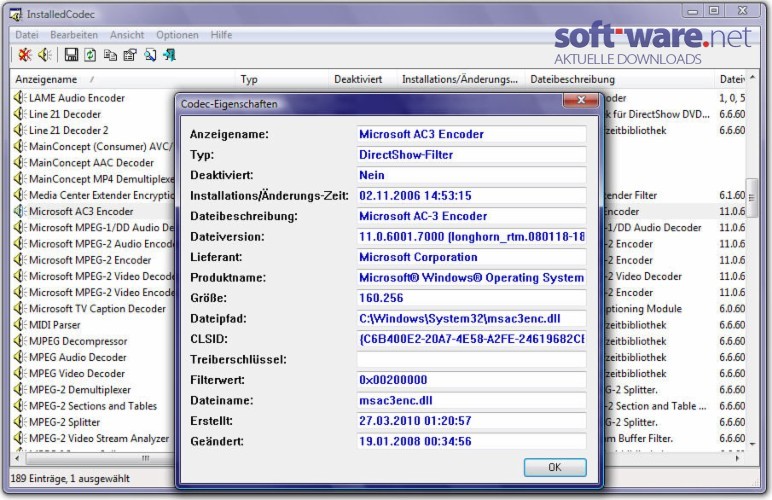The height and width of the screenshot is (500, 772).
Task: Sort by the Anzeigename column header
Action: (x=122, y=79)
